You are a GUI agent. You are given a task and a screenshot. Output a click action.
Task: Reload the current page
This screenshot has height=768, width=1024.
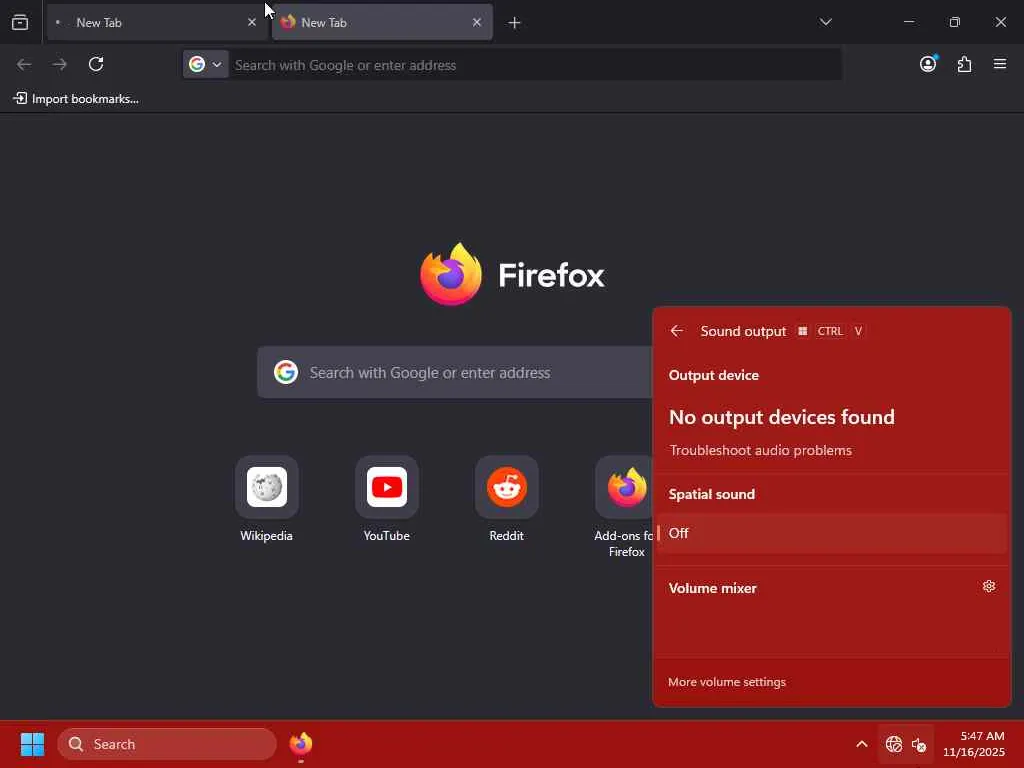(96, 64)
